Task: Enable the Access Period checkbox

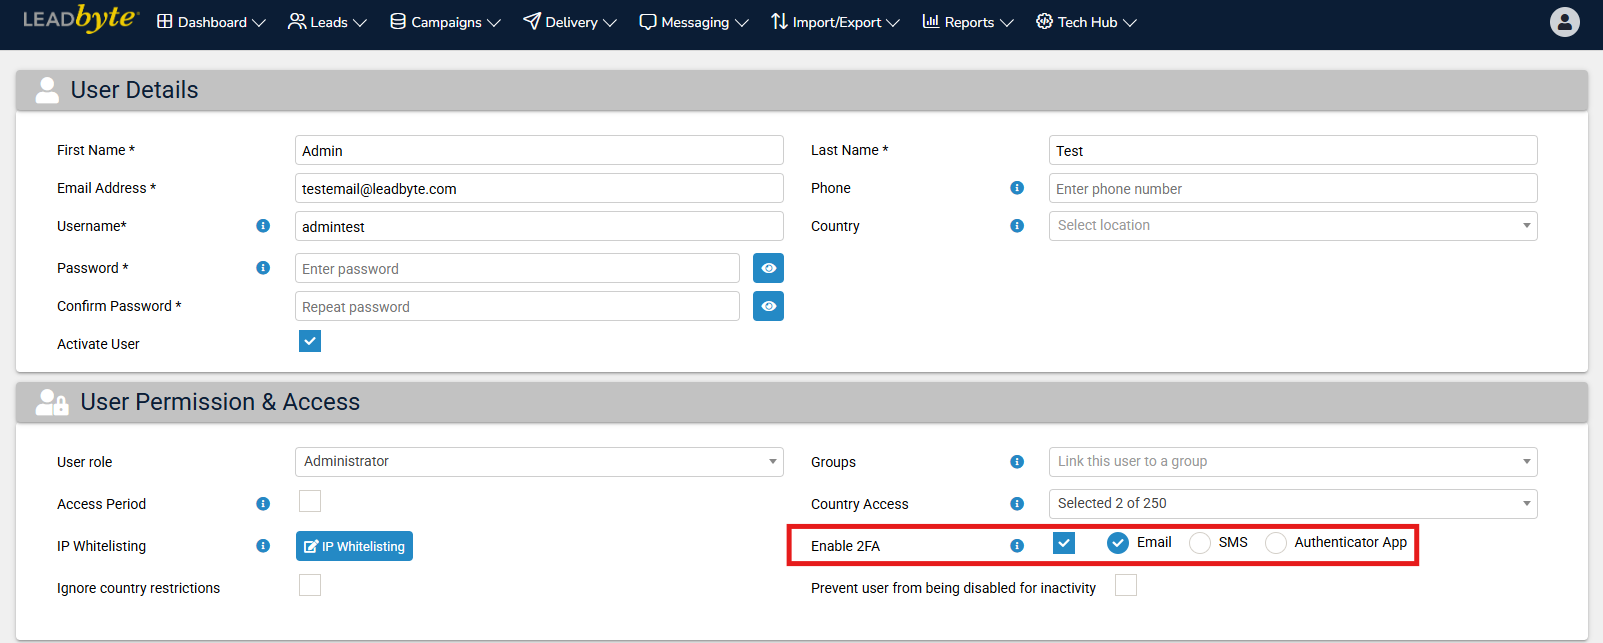Action: pyautogui.click(x=310, y=501)
